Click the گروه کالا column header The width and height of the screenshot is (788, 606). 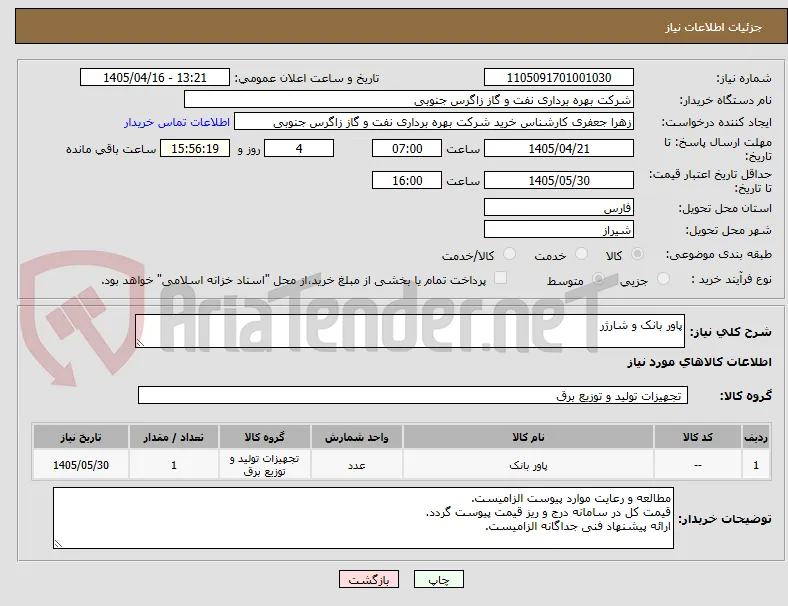tap(265, 437)
